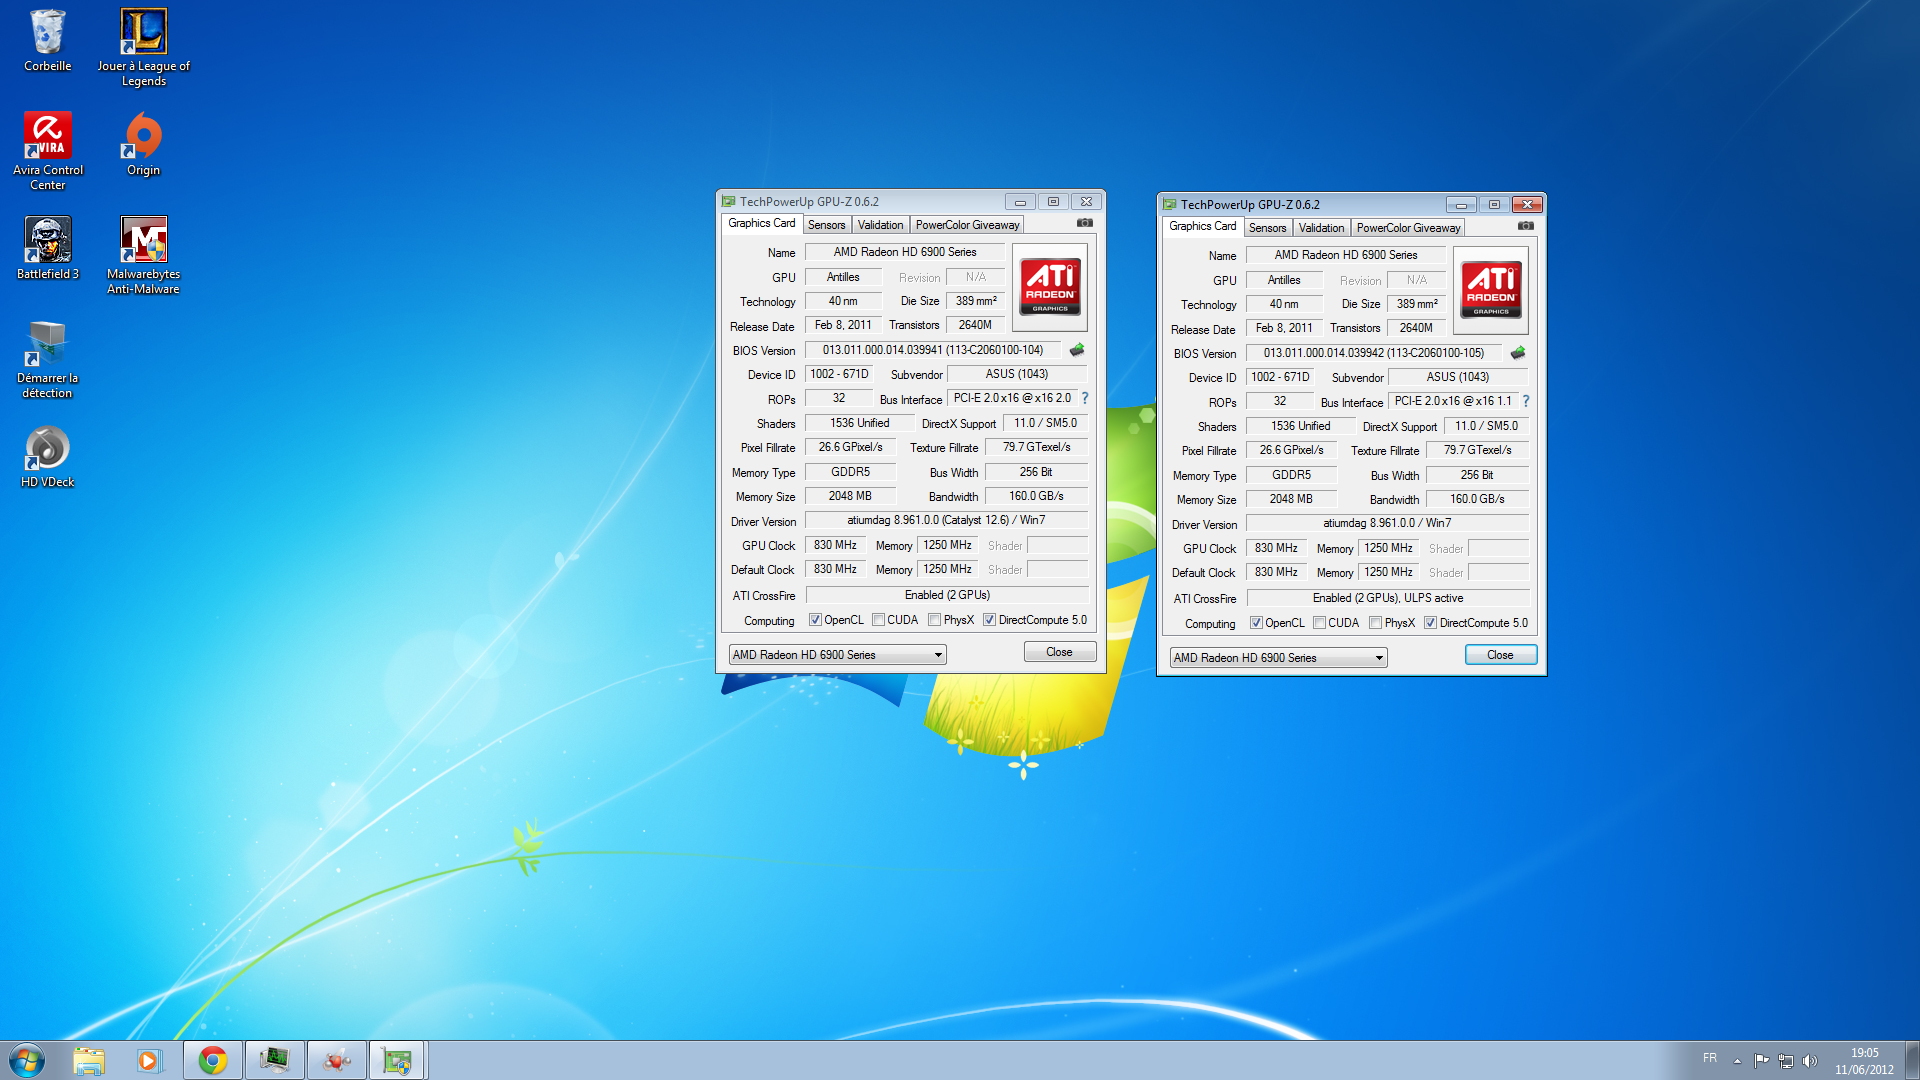This screenshot has width=1920, height=1080.
Task: Click the BIOS save chip icon in left GPU-Z
Action: (x=1077, y=350)
